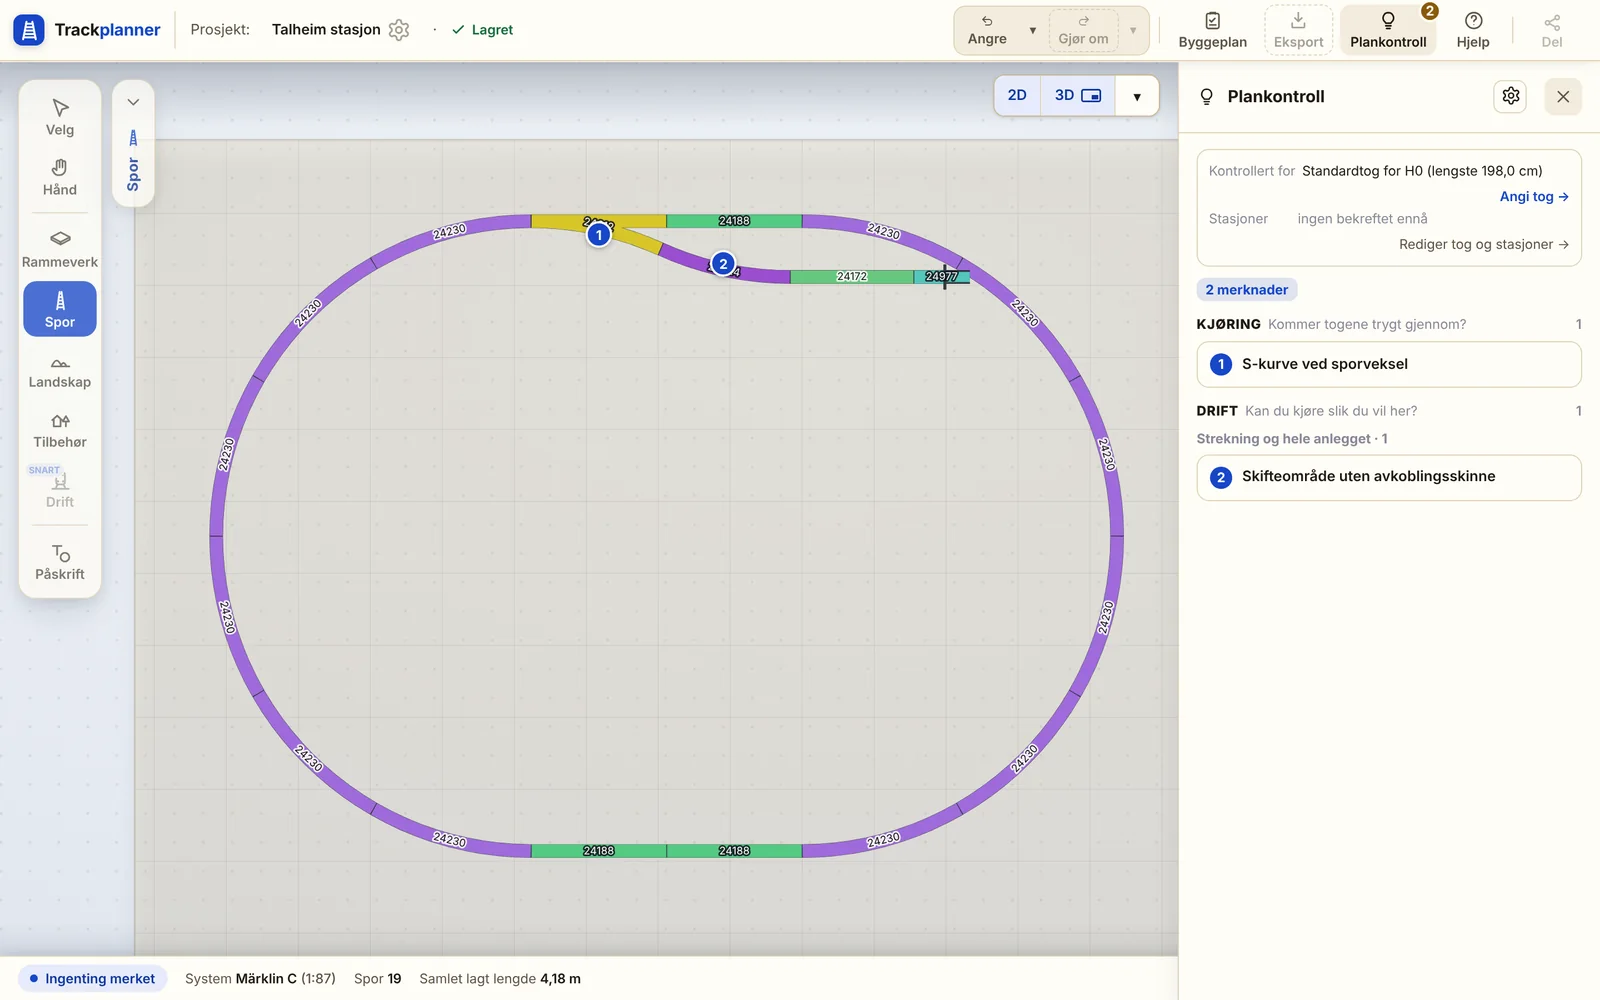Switch to 3D view
The width and height of the screenshot is (1600, 1000).
tap(1077, 95)
